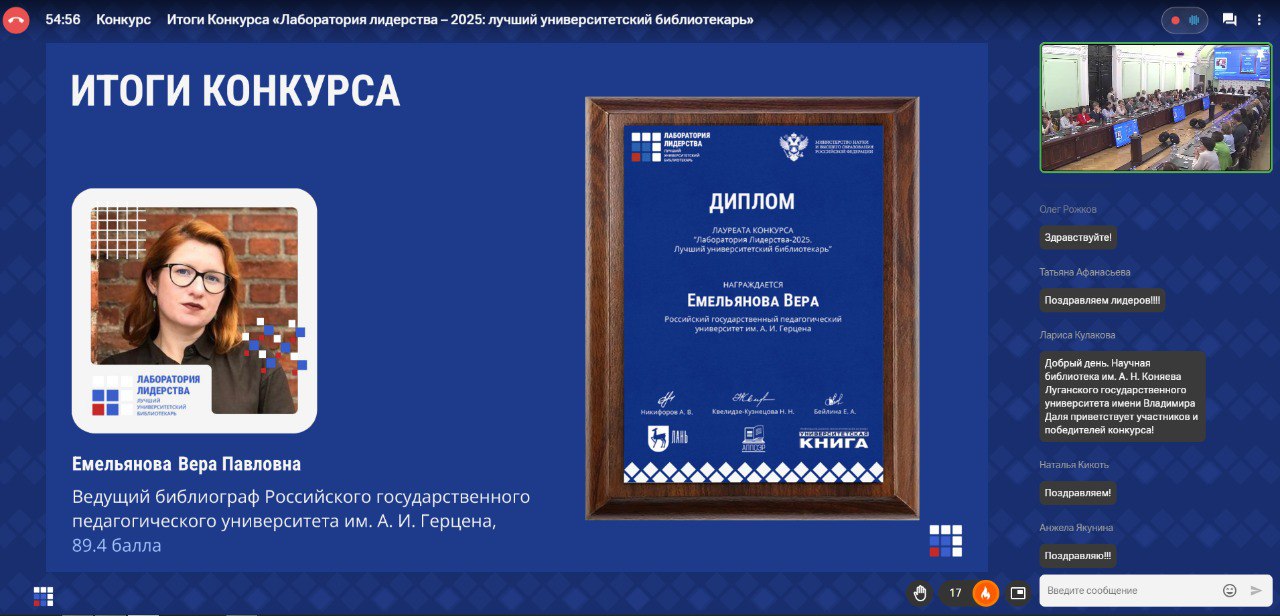Click the red hang-up call button
The height and width of the screenshot is (616, 1280).
[x=16, y=20]
